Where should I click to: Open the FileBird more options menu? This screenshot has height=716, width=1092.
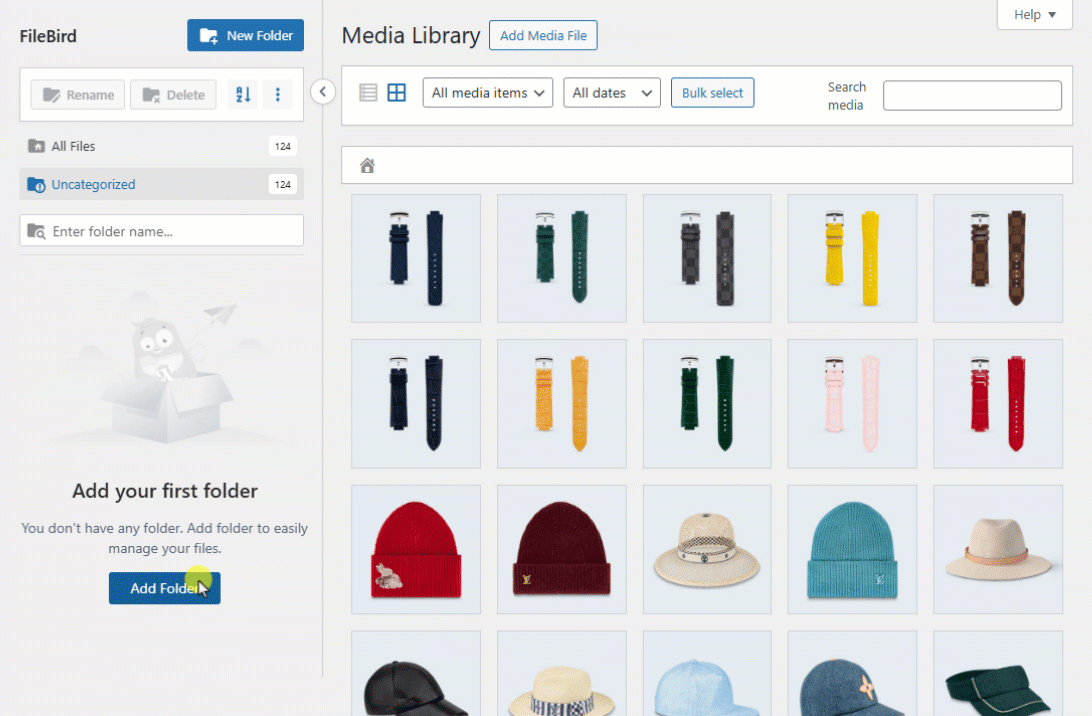pos(277,95)
